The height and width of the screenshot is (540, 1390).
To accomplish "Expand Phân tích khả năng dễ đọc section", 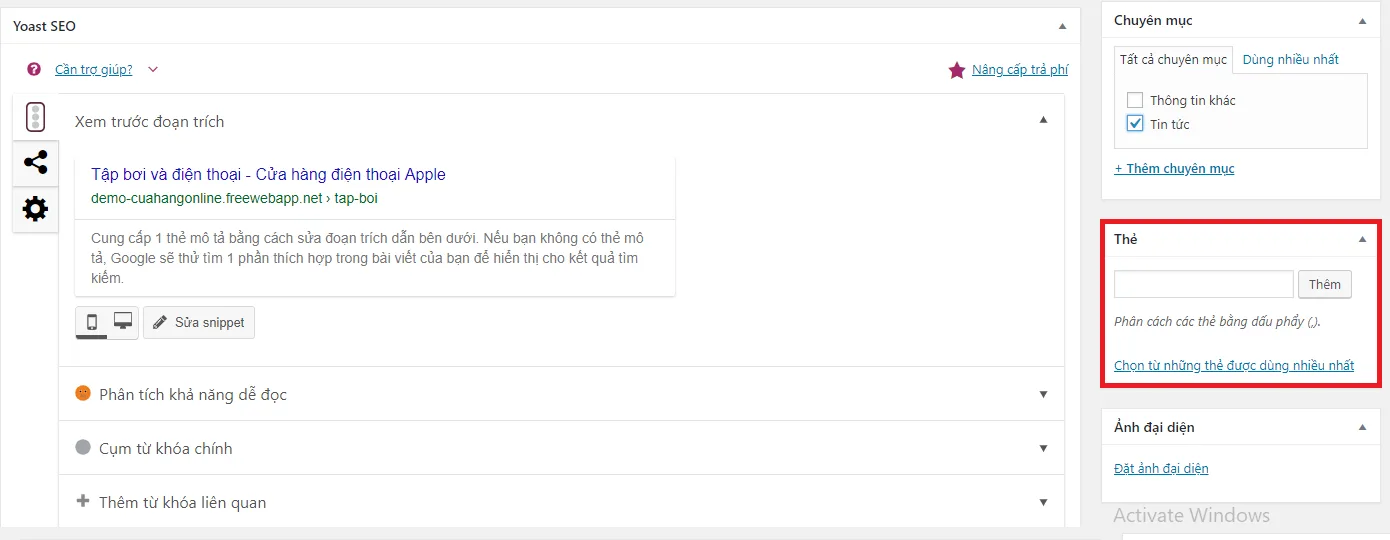I will tap(1043, 394).
